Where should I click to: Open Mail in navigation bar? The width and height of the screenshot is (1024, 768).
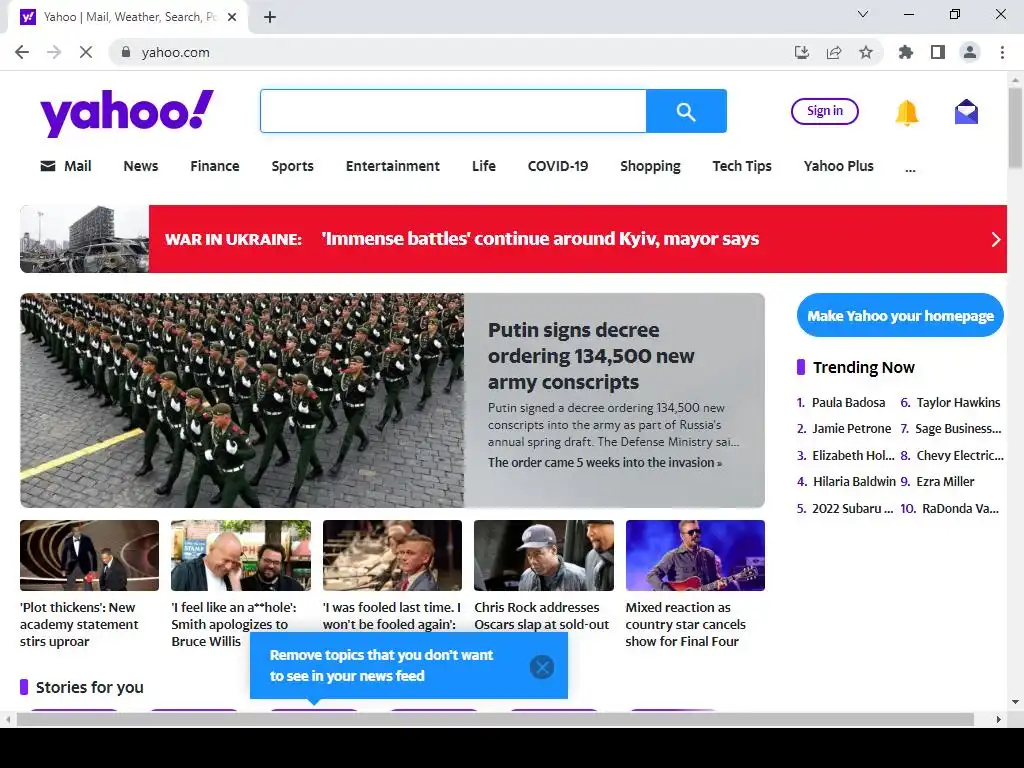[x=66, y=166]
